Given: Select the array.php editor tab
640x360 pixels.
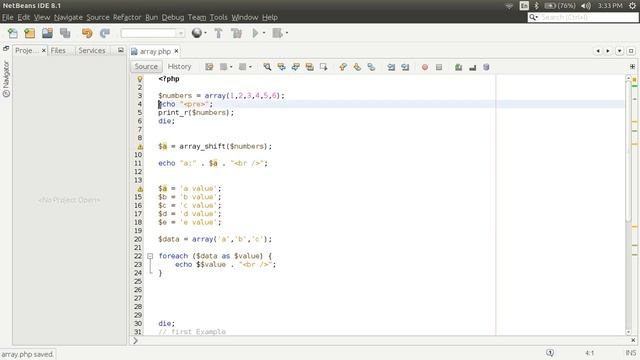Looking at the screenshot, I should [x=155, y=51].
